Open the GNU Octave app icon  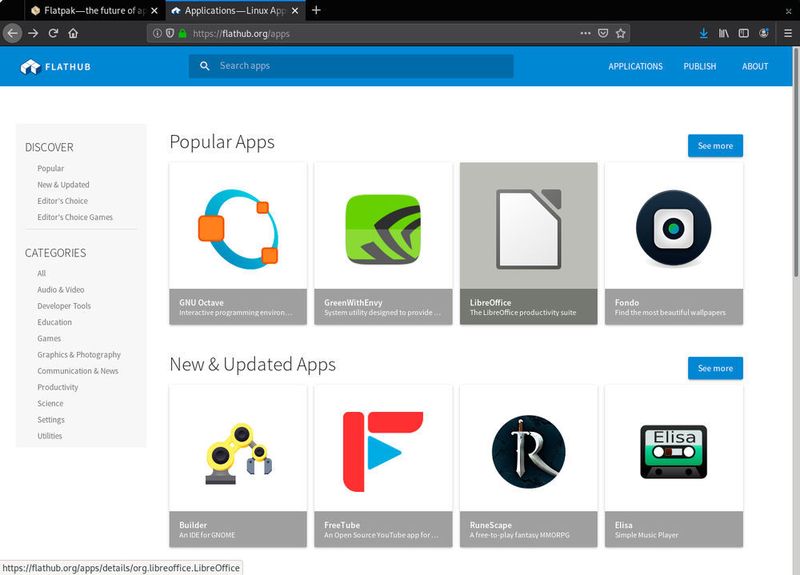pos(238,229)
